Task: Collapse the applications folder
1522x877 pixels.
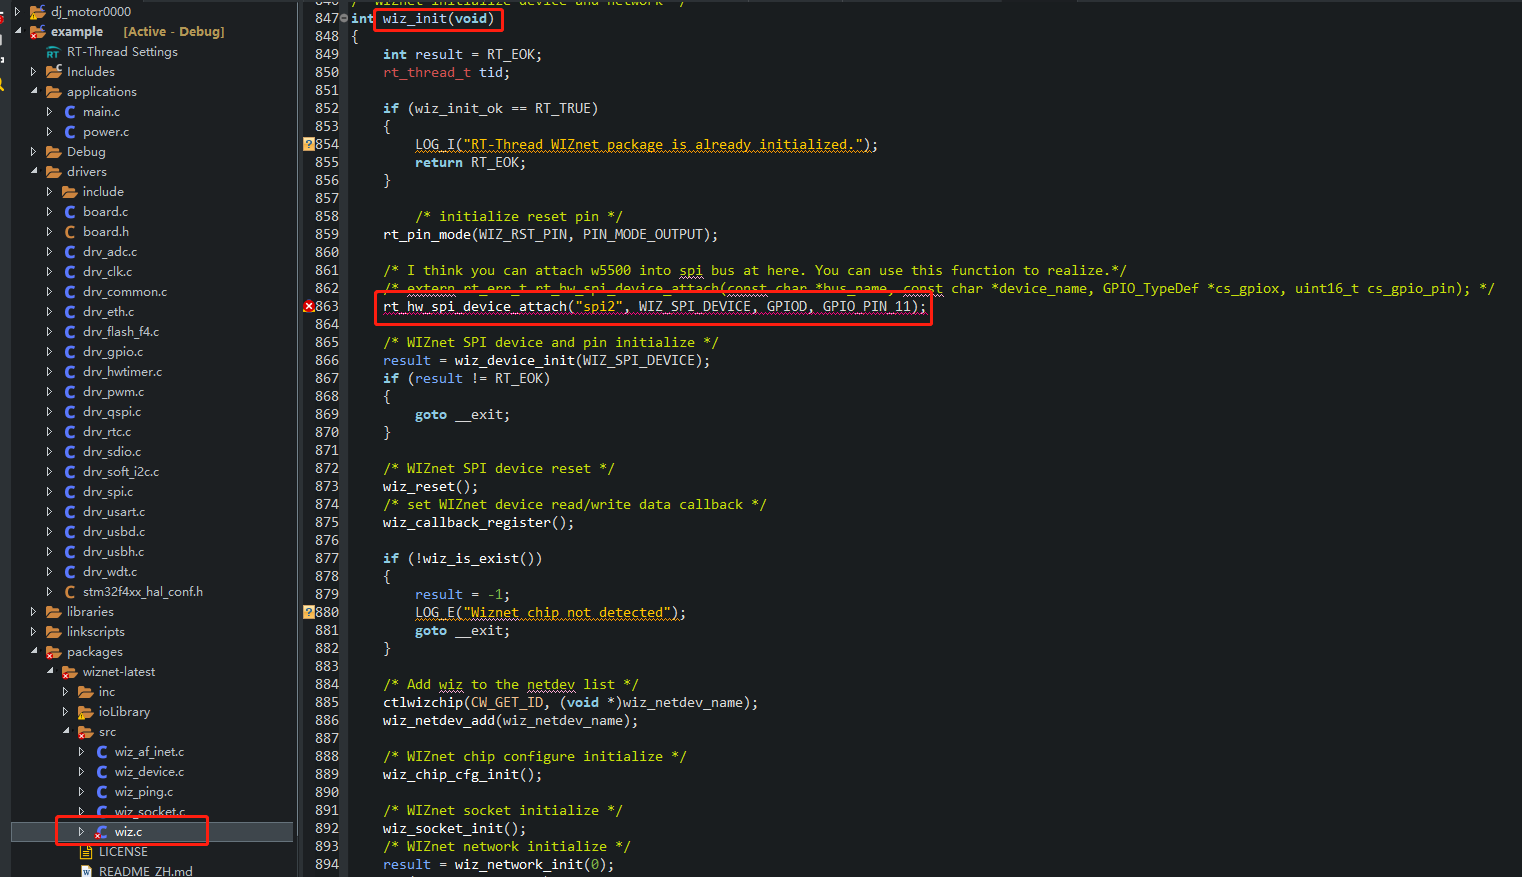Action: (x=33, y=91)
